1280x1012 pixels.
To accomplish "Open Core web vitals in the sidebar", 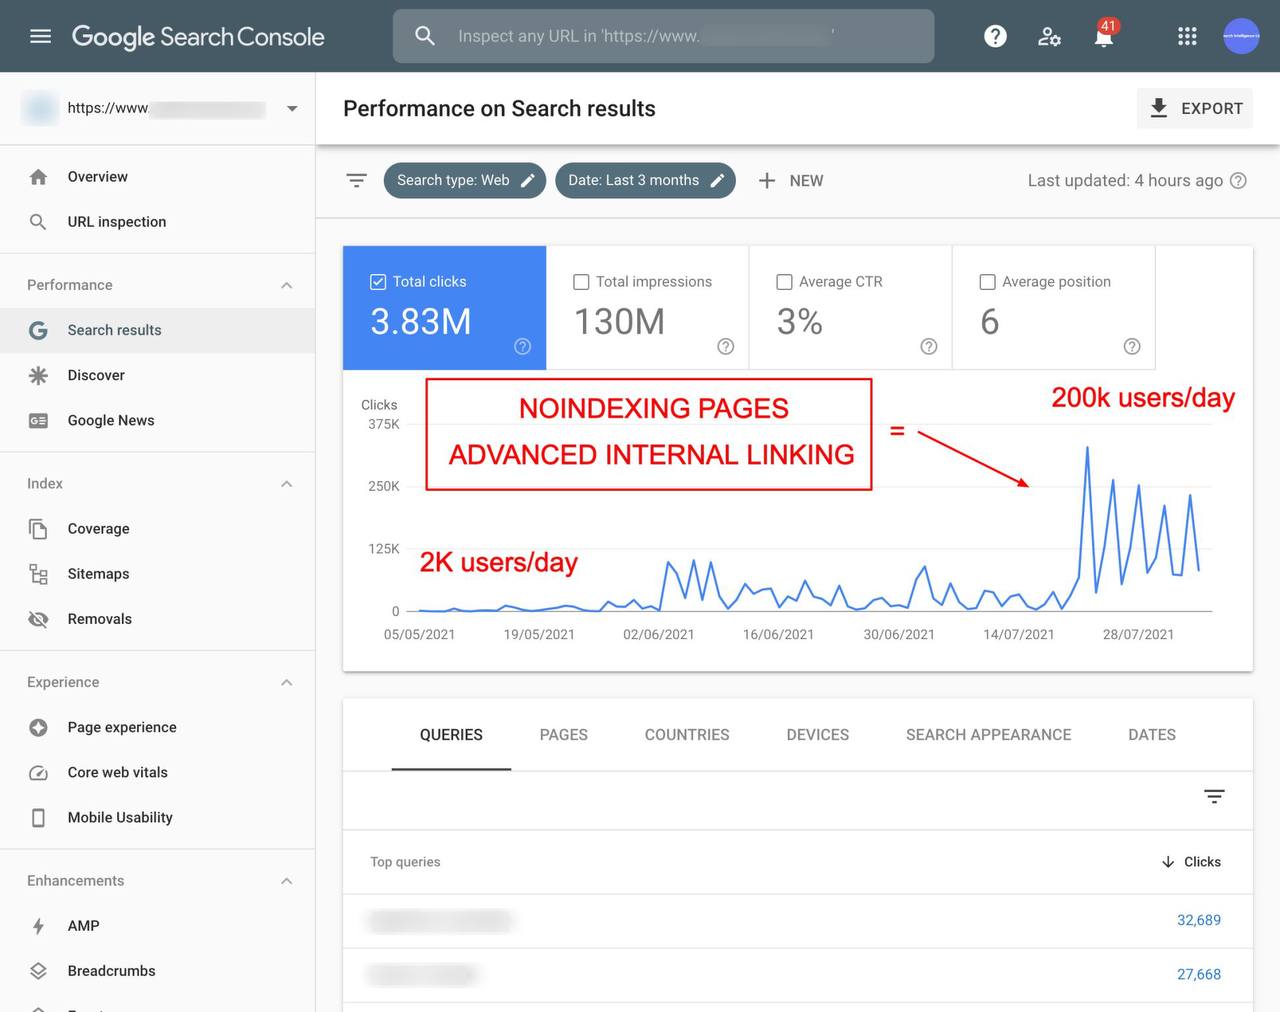I will 157,772.
